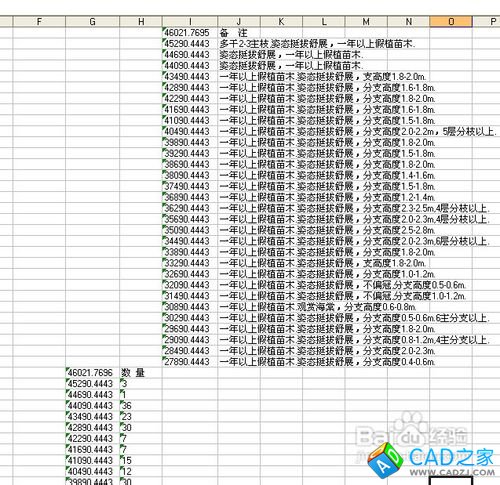Screen dimensions: 500x485
Task: Click cell 31490.4443 in column I
Action: pos(190,296)
